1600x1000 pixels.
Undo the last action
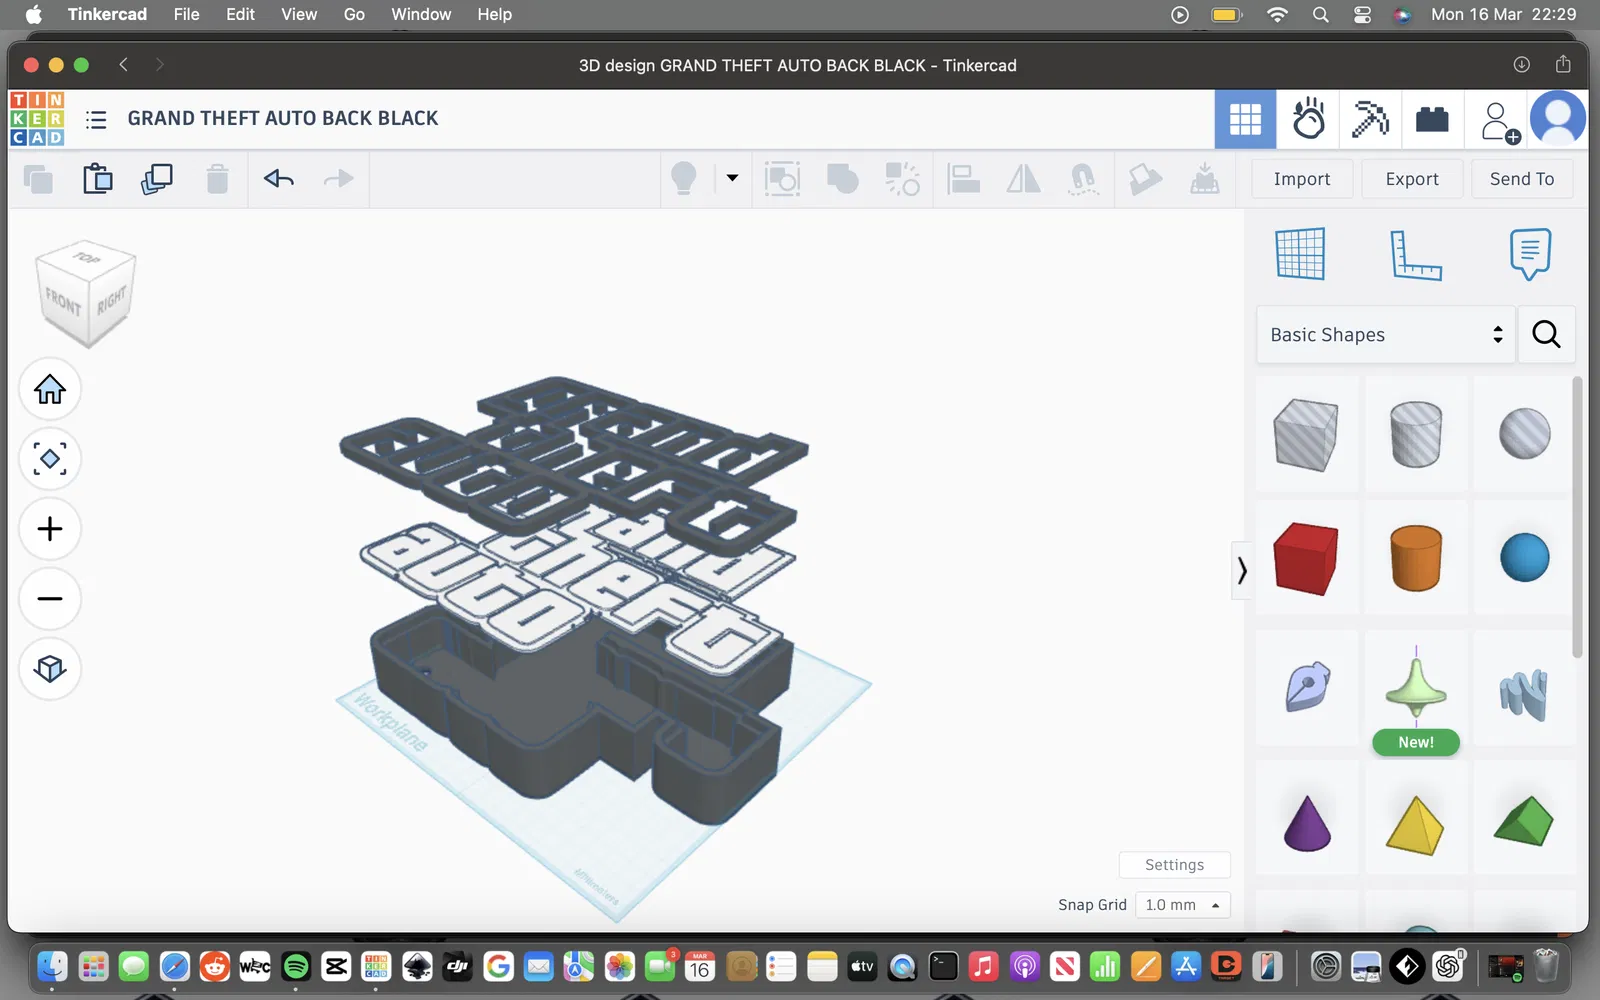point(279,179)
